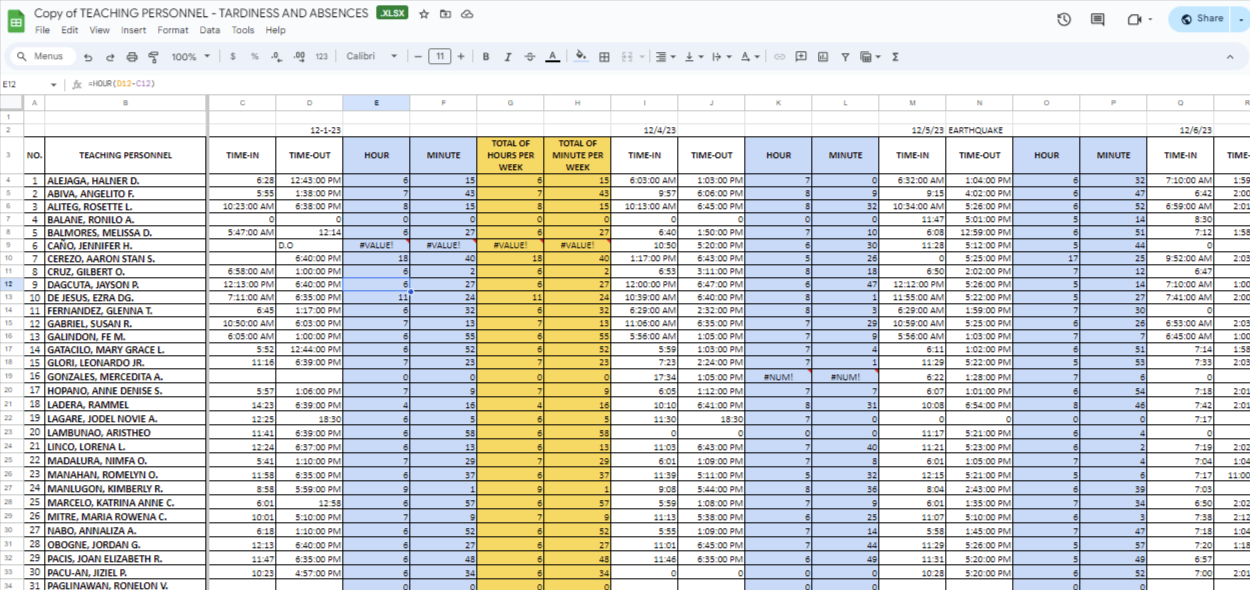Open text rotation dropdown
Viewport: 1250px width, 590px height.
point(750,57)
